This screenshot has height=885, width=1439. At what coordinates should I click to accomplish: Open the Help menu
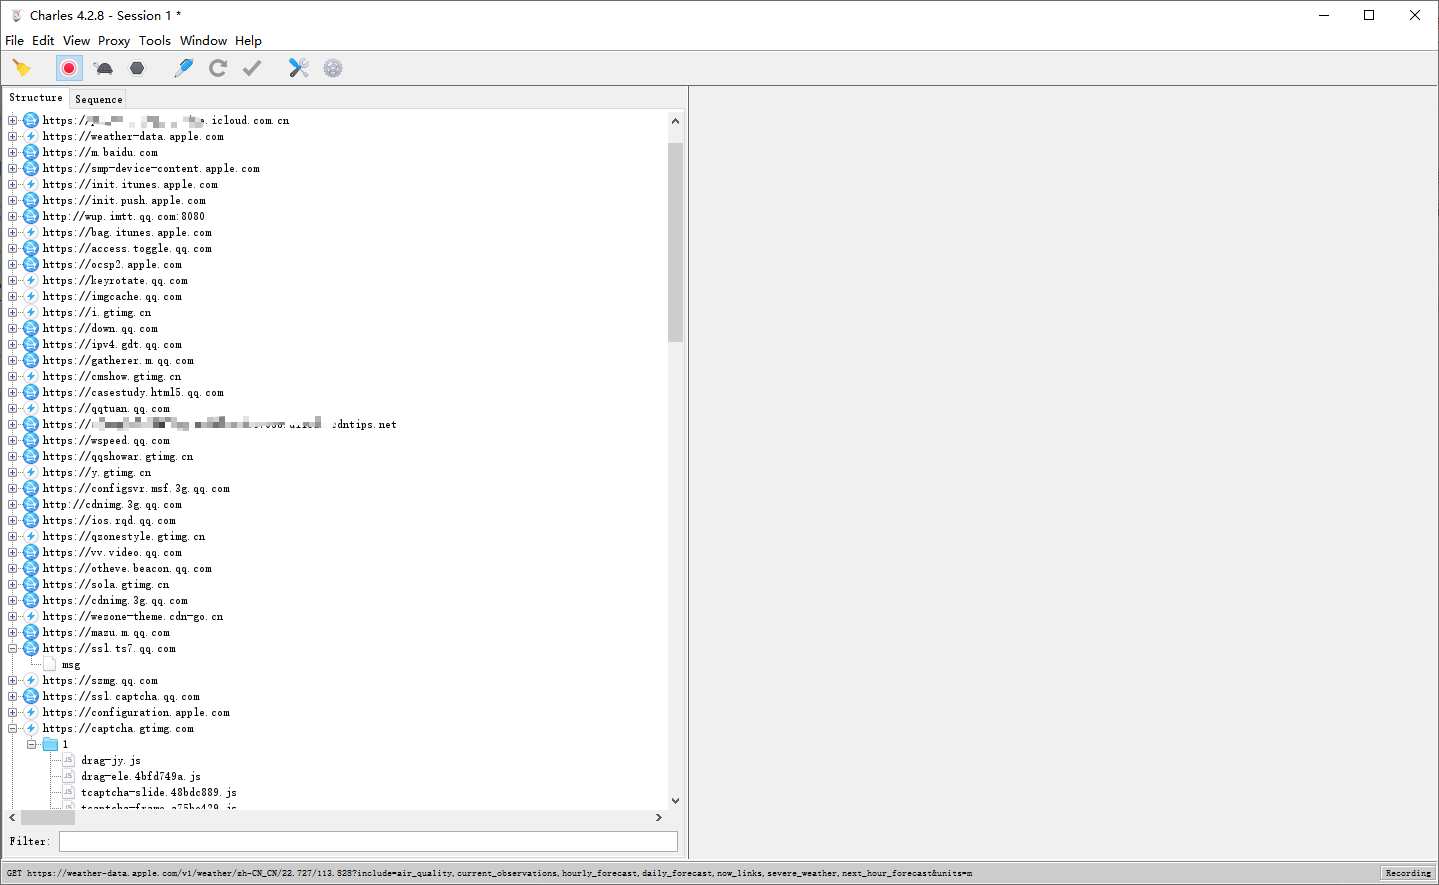248,41
